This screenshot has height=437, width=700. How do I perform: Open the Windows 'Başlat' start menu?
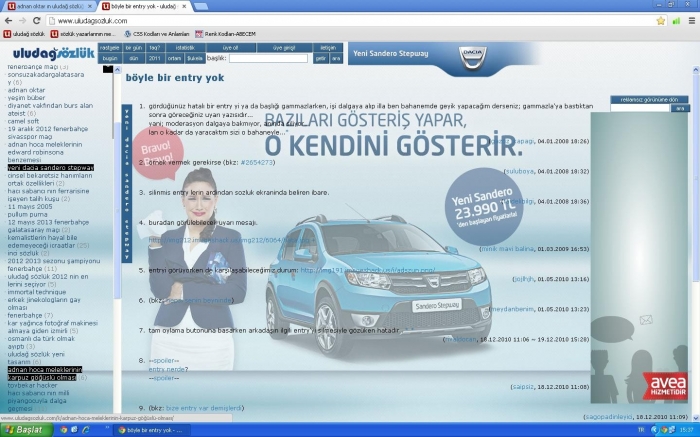(x=27, y=430)
